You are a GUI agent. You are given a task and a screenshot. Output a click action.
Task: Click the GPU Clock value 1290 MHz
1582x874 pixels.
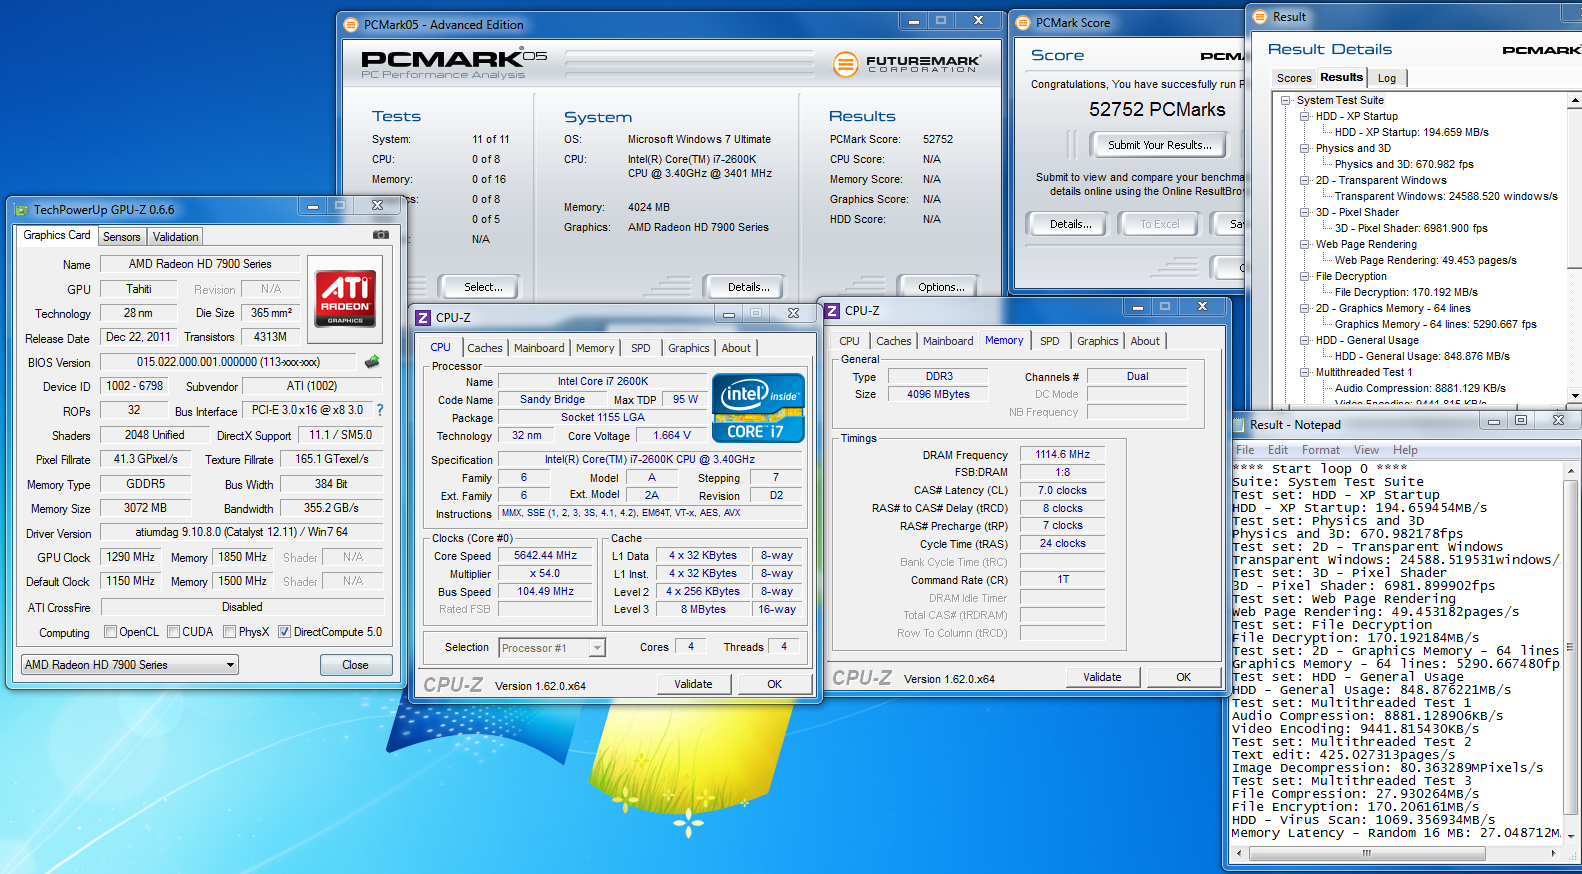point(131,557)
